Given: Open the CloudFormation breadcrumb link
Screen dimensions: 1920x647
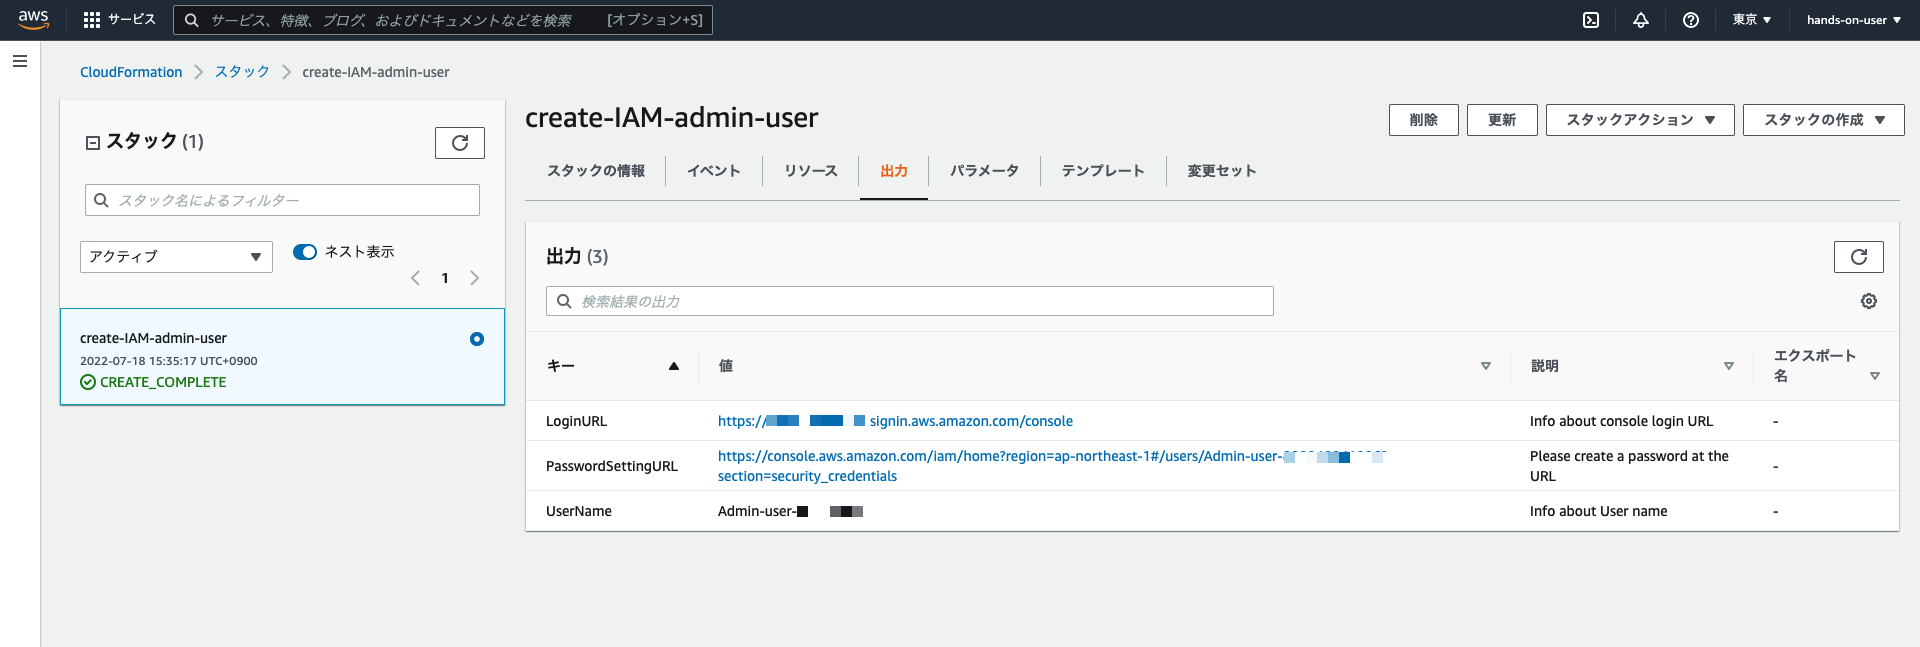Looking at the screenshot, I should (x=131, y=72).
